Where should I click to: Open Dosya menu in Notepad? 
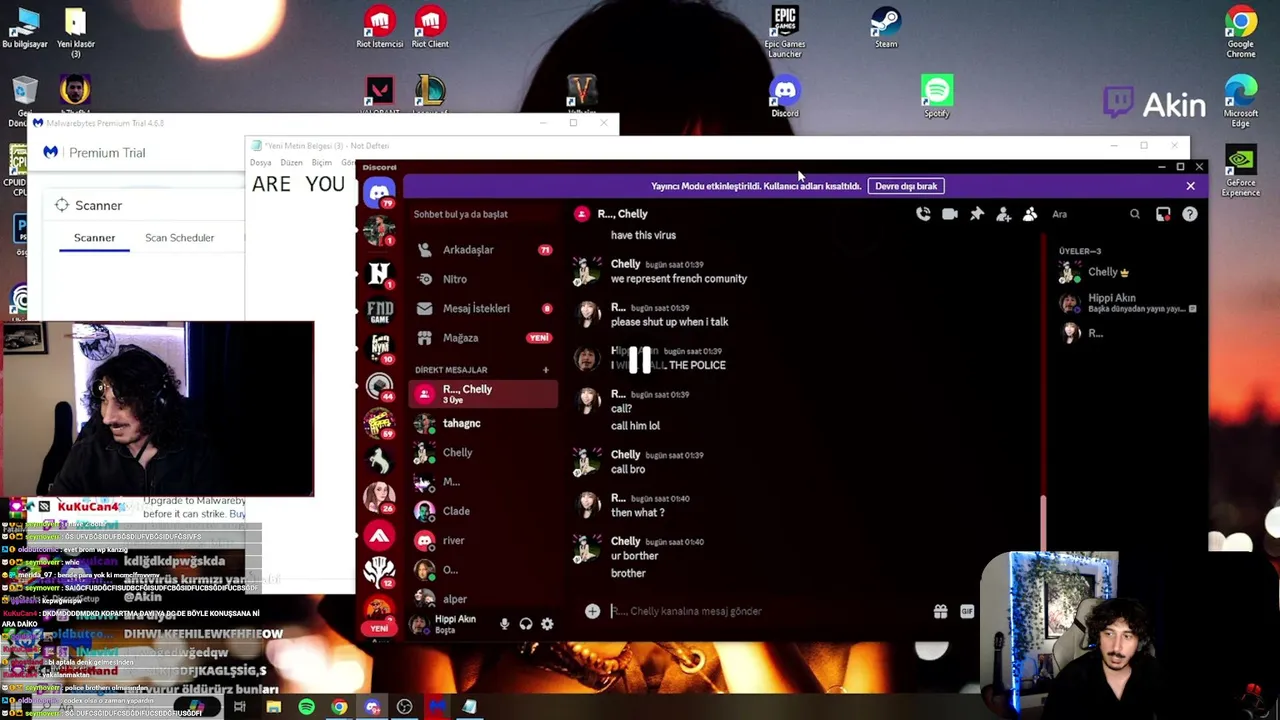[x=261, y=162]
